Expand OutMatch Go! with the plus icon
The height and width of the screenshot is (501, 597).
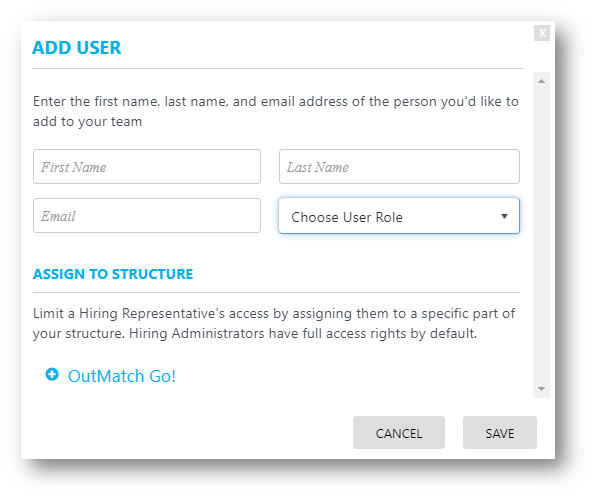[x=52, y=374]
